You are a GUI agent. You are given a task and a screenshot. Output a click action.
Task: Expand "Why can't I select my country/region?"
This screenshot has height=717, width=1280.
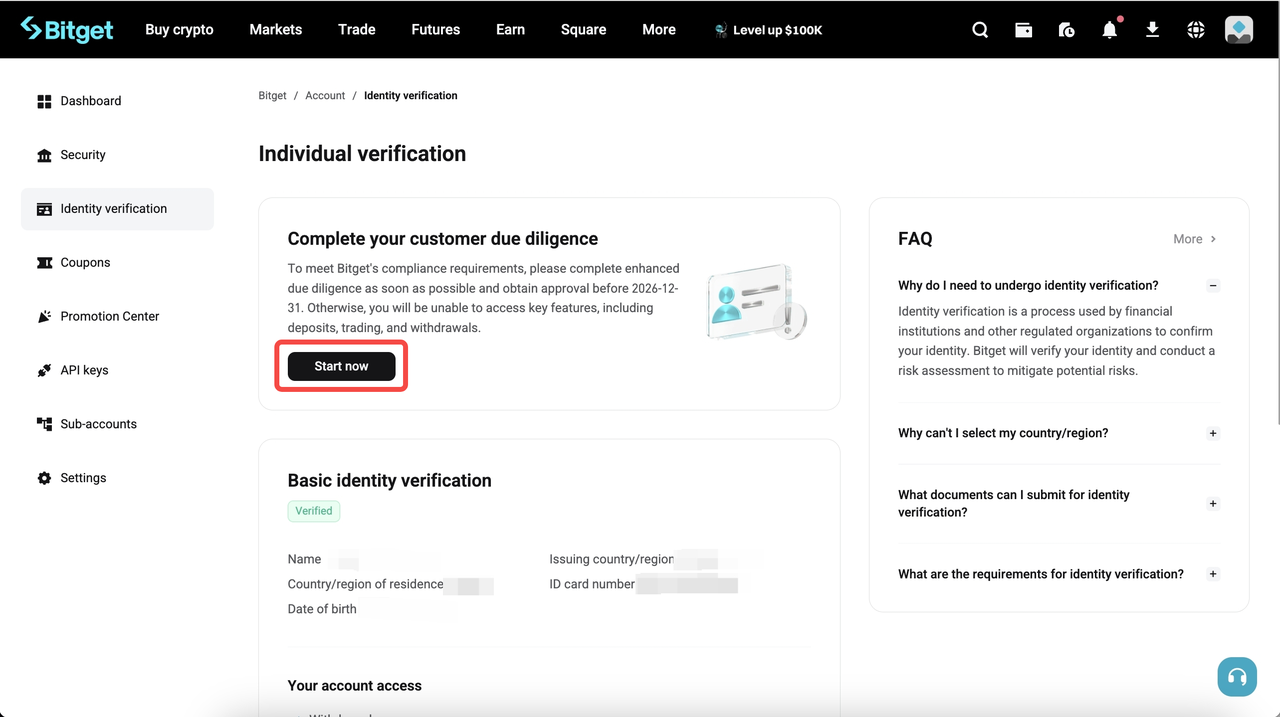1212,433
